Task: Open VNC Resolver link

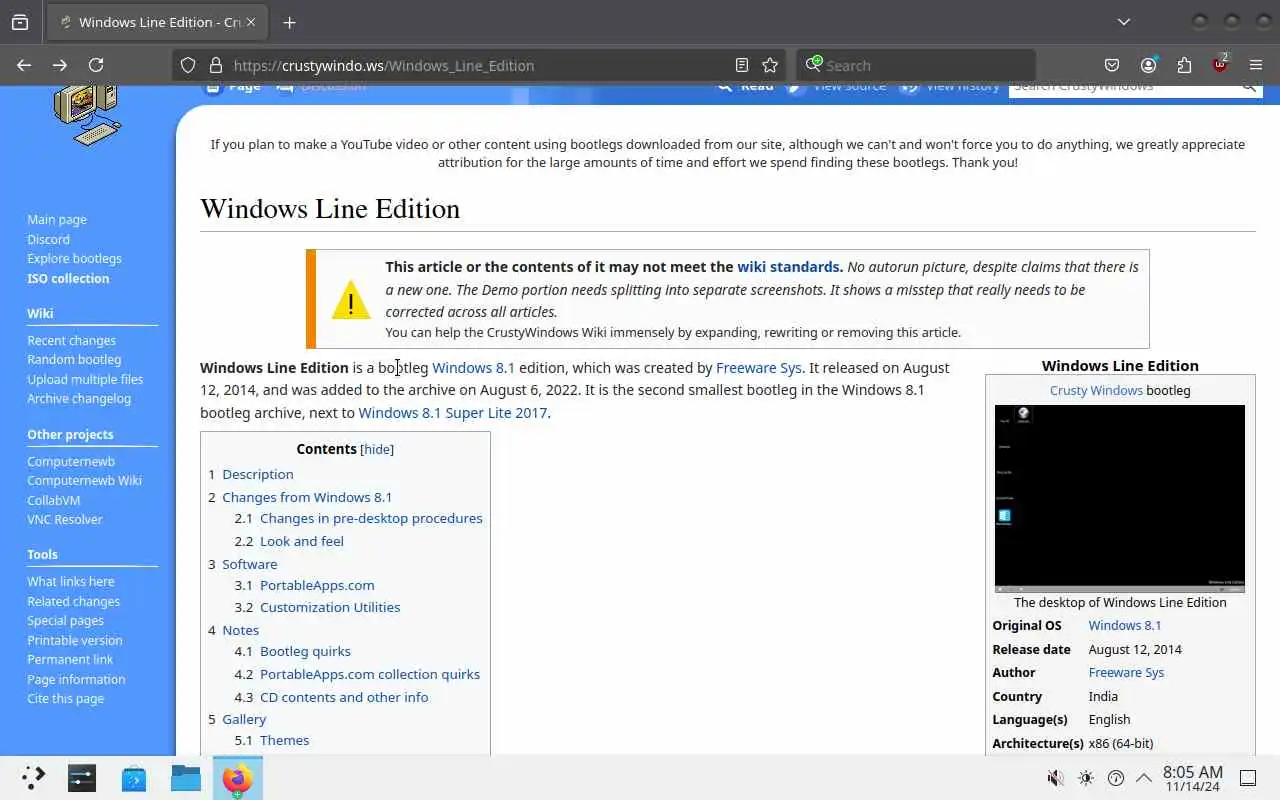Action: coord(65,520)
